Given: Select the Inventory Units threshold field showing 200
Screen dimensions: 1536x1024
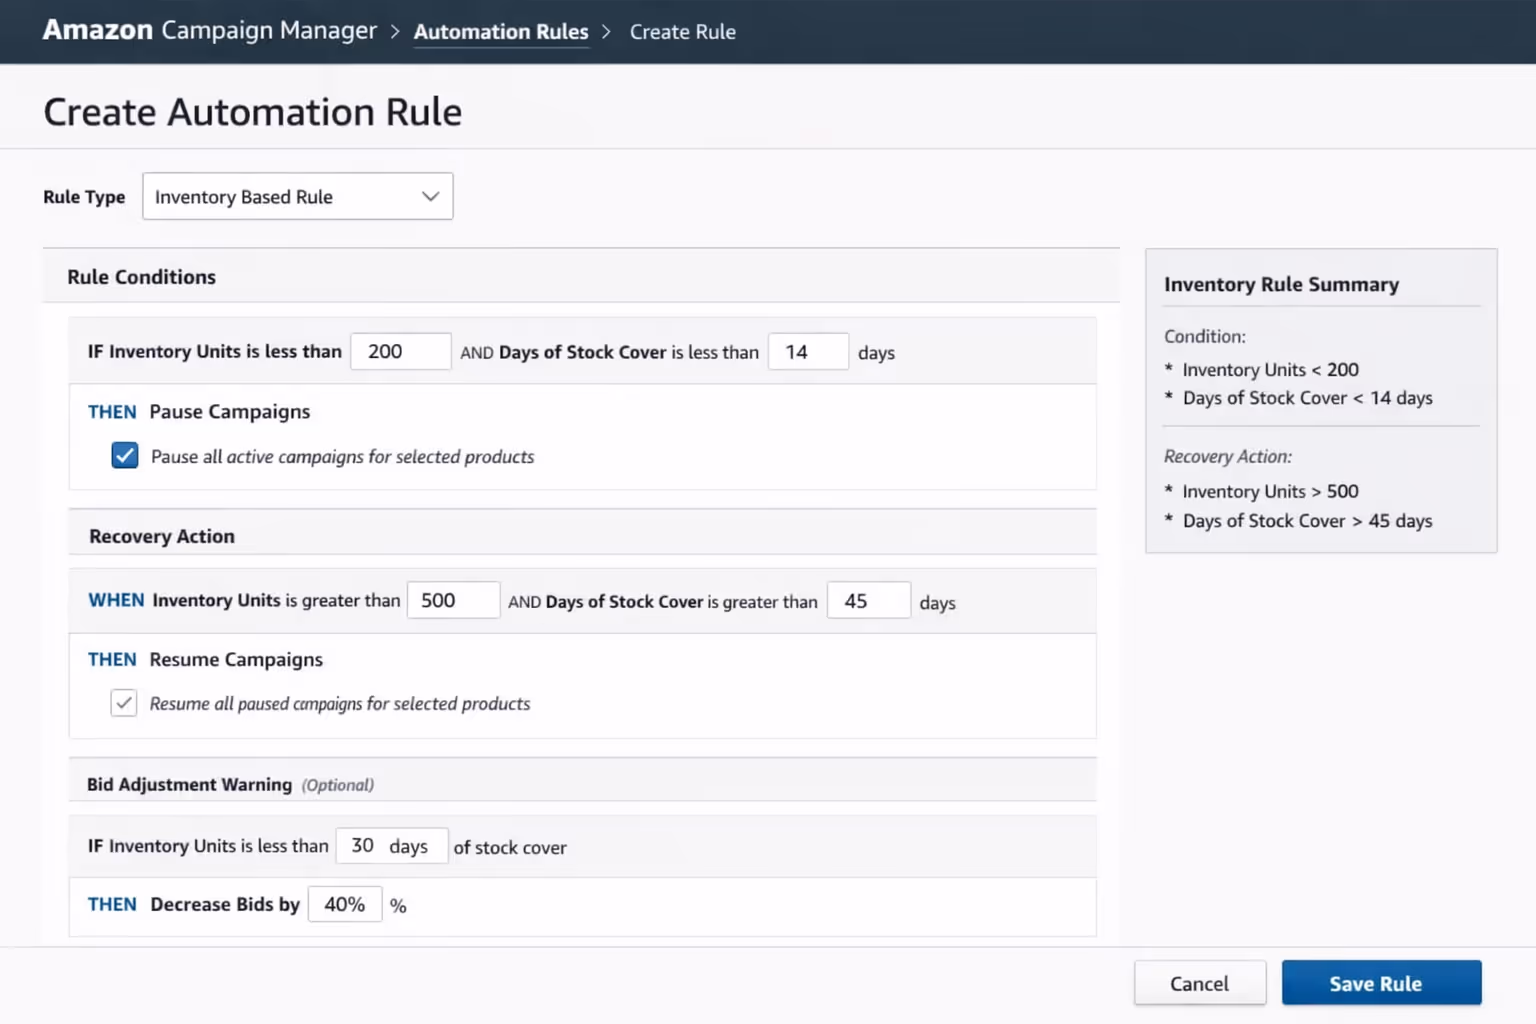Looking at the screenshot, I should (x=400, y=351).
